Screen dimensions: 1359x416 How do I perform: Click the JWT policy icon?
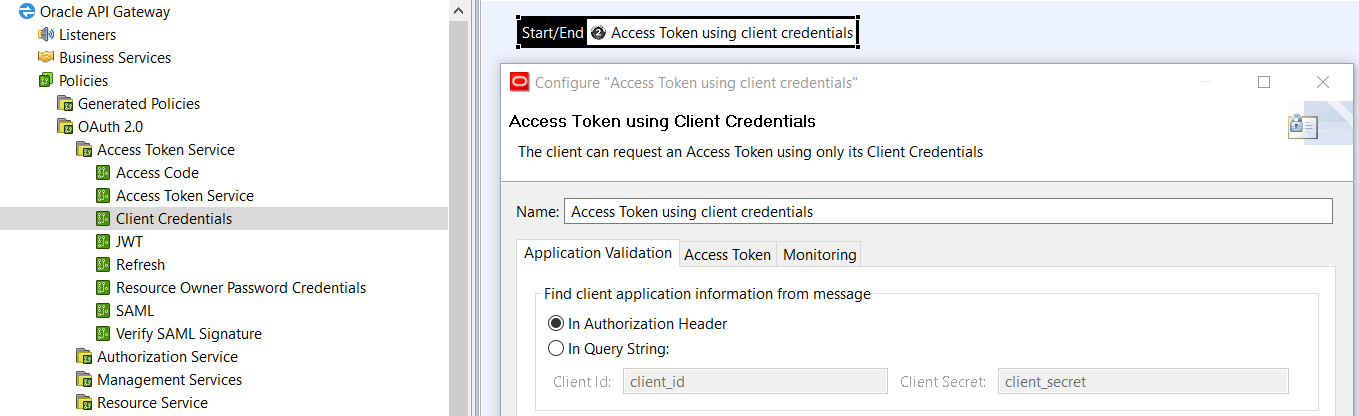click(103, 242)
